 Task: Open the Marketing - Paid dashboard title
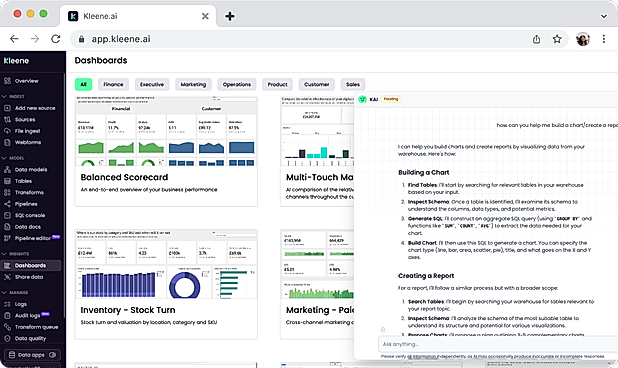point(320,310)
